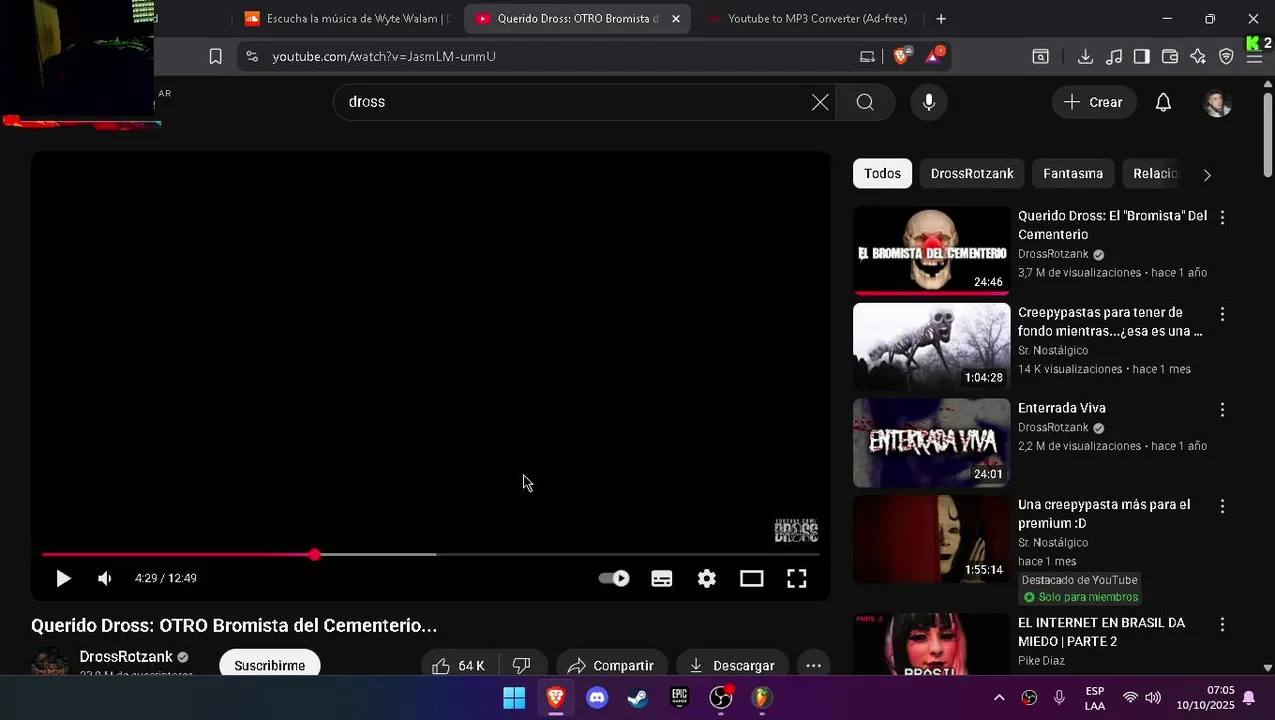The height and width of the screenshot is (720, 1275).
Task: Open YouTube notifications bell
Action: pos(1163,102)
